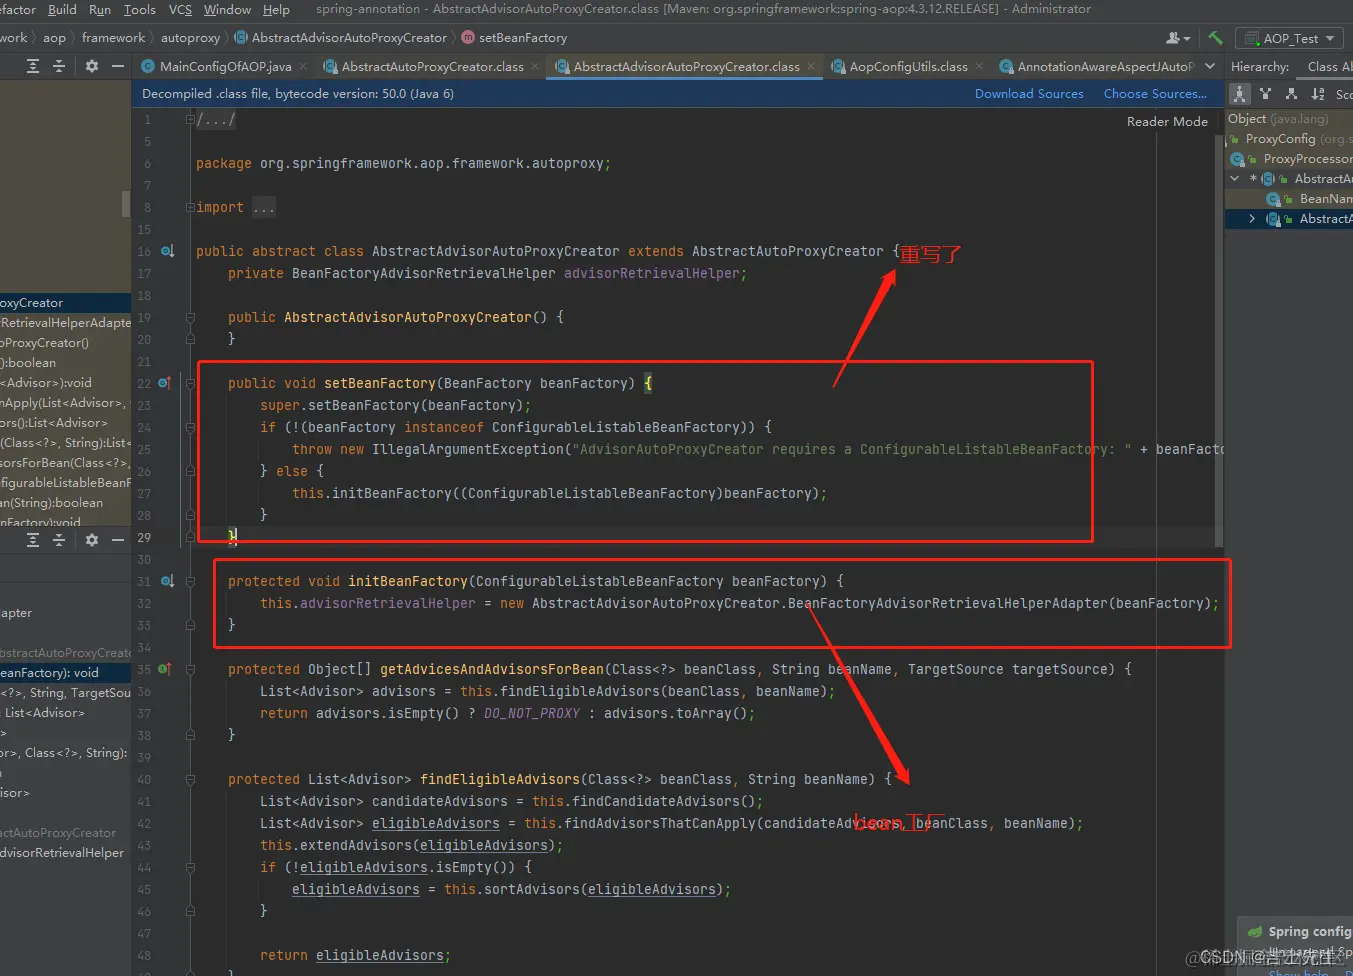Close the AopConfigUtils.class tab
This screenshot has height=976, width=1353.
pos(979,67)
